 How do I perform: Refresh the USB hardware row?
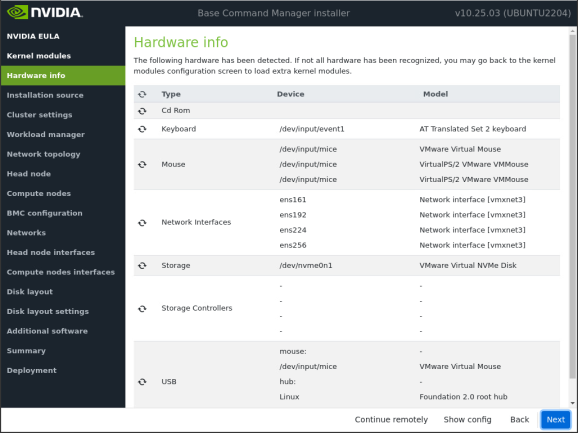(142, 382)
